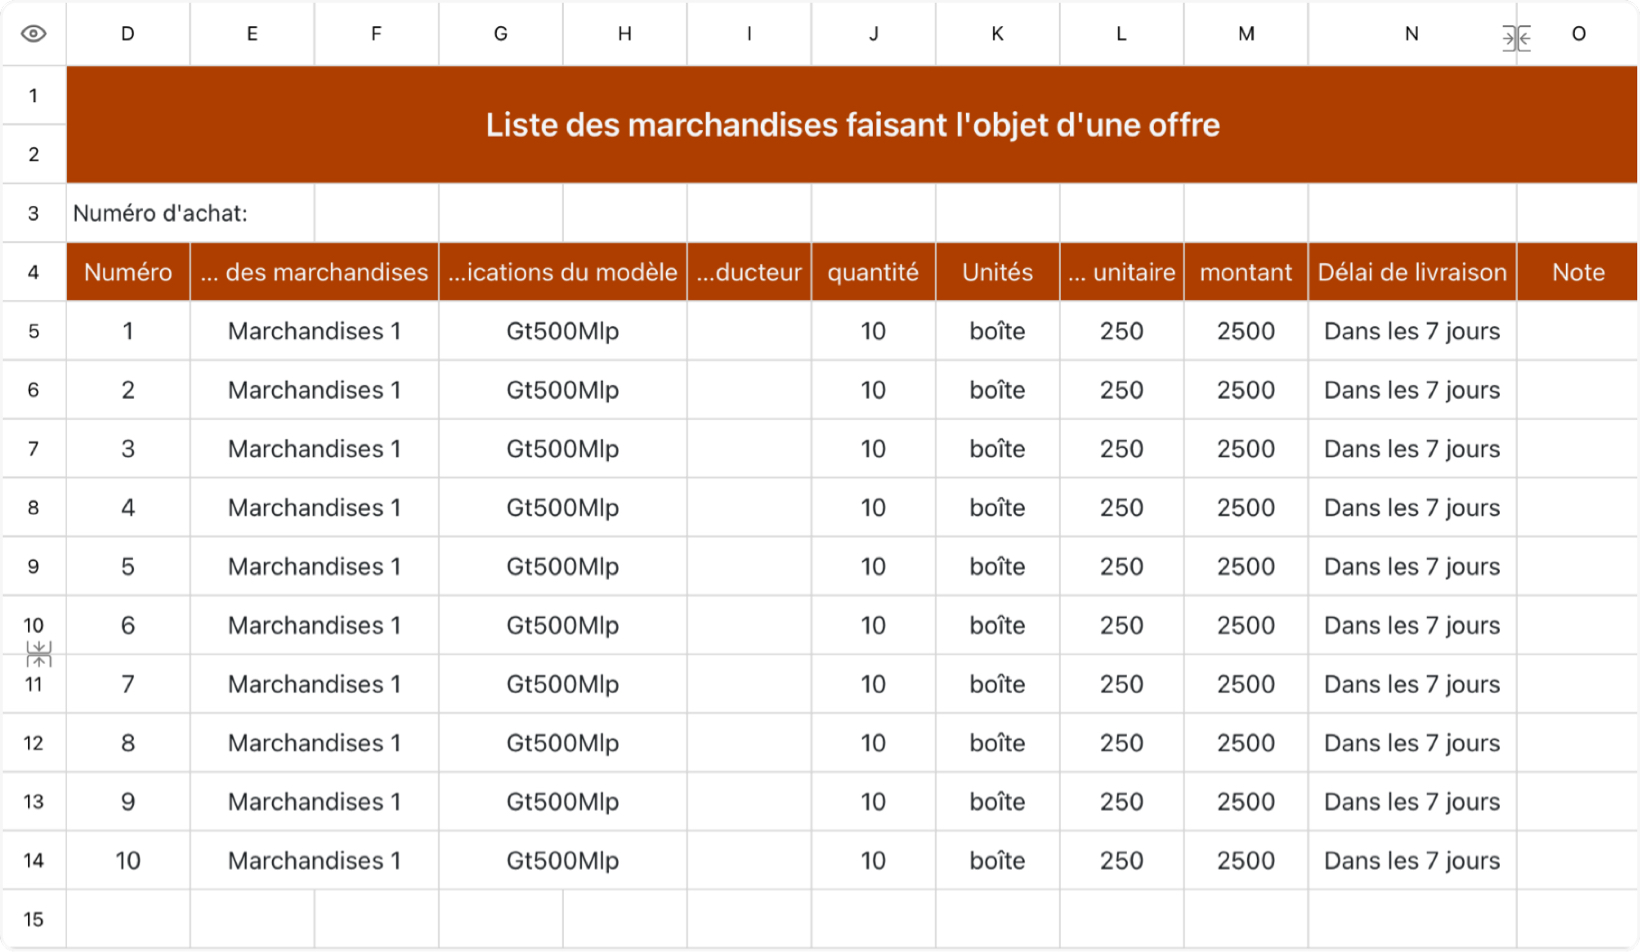This screenshot has height=952, width=1640.
Task: Select row 15 header
Action: click(x=34, y=919)
